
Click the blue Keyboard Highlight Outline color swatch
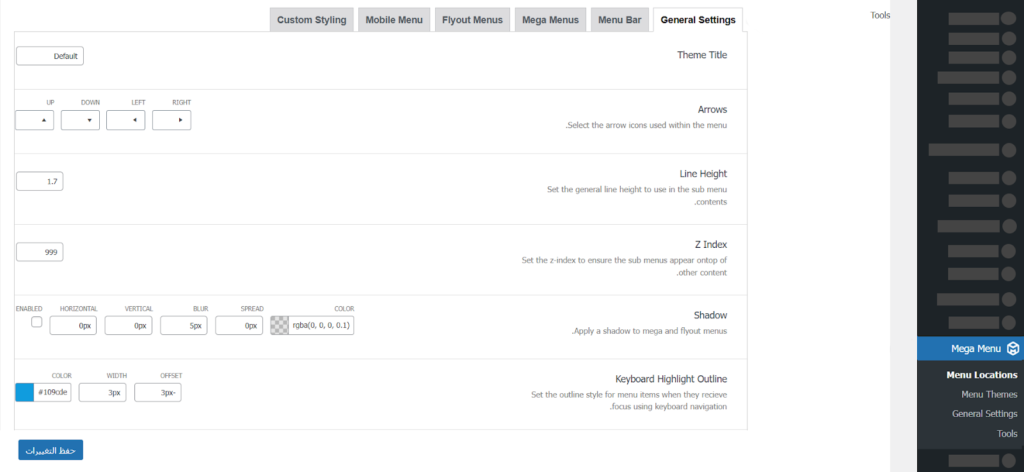[x=25, y=392]
